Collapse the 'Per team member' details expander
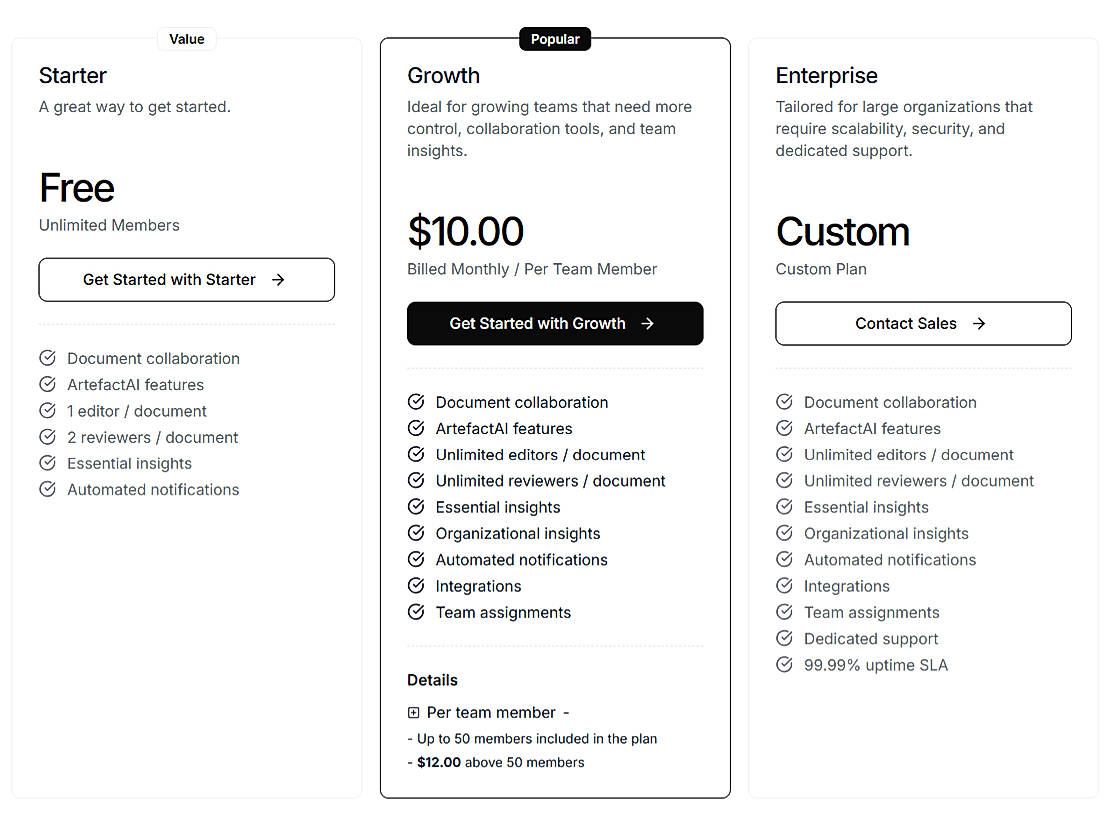Image resolution: width=1108 pixels, height=819 pixels. (414, 713)
